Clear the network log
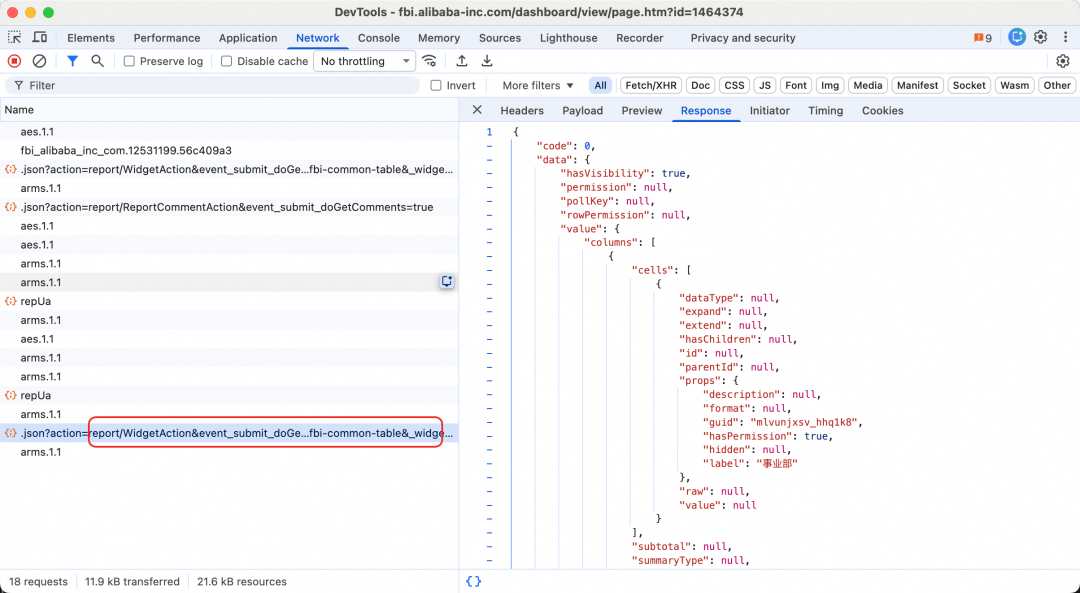1080x593 pixels. click(39, 61)
